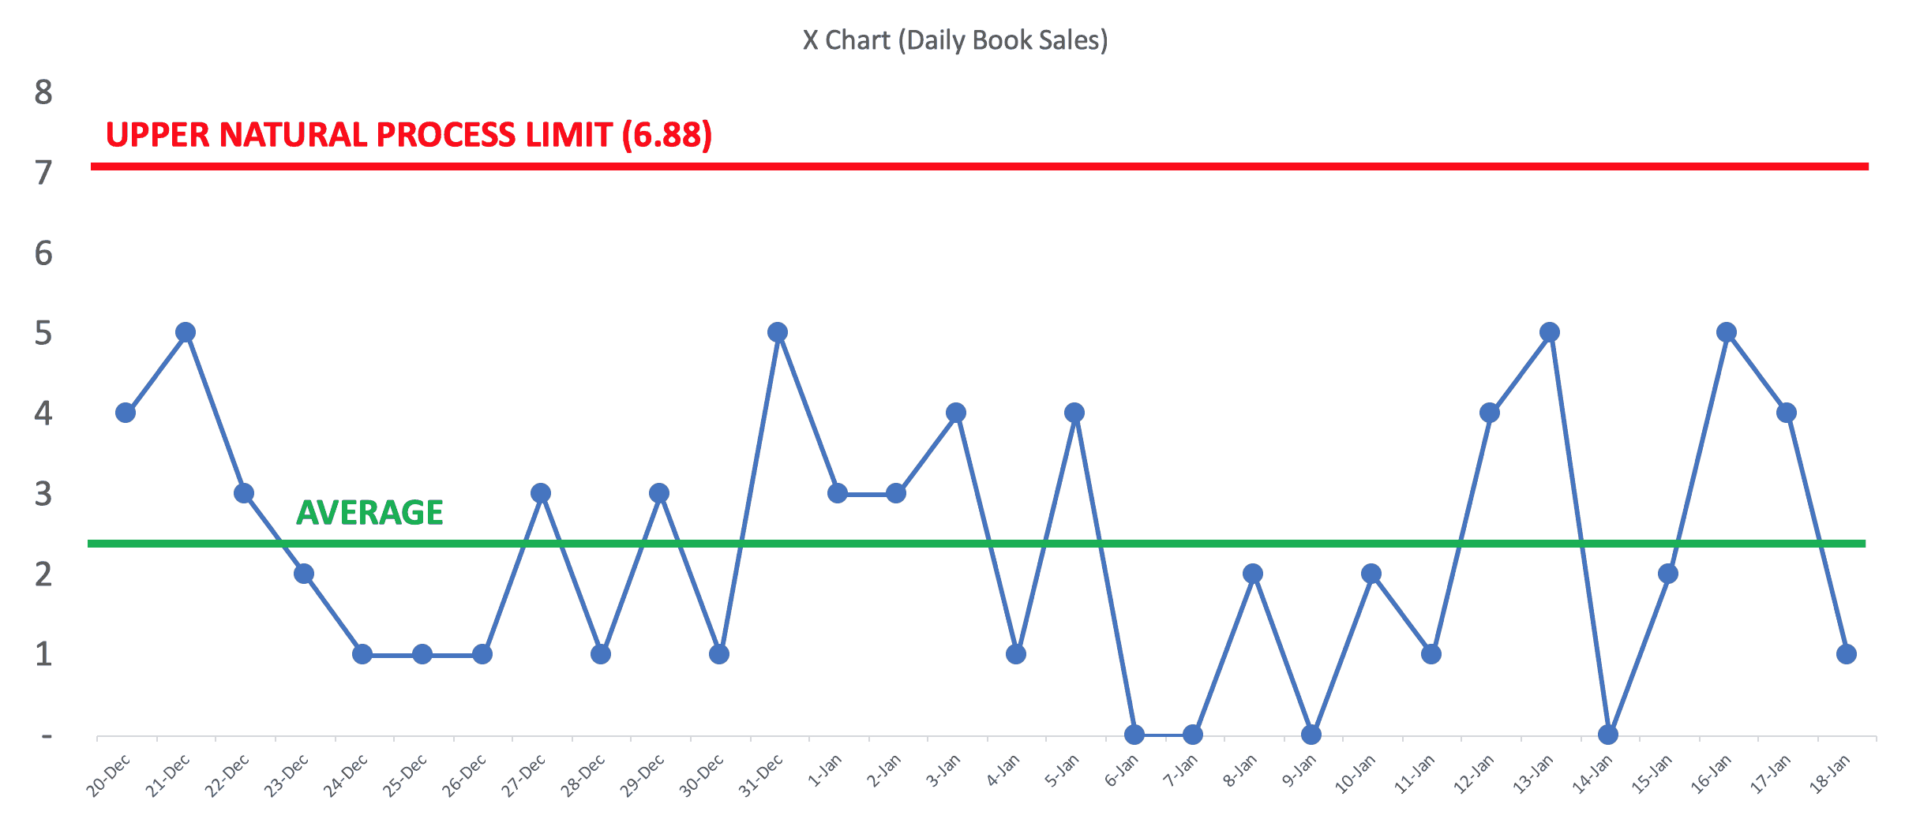Select the '5' value on y-axis
This screenshot has height=819, width=1920.
pyautogui.click(x=43, y=333)
